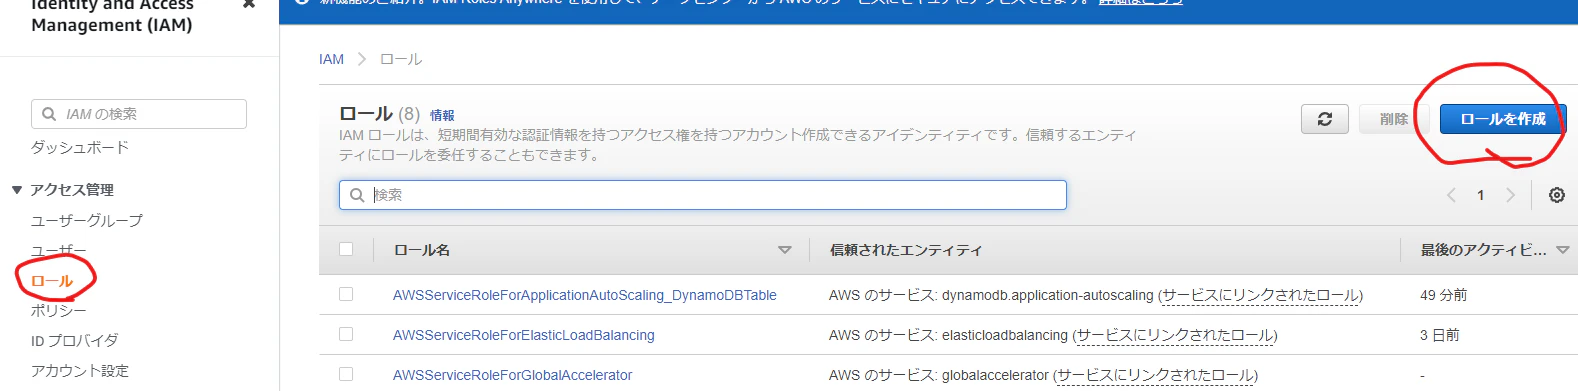Click the ロール名 column header label
Screen dimensions: 1578x391
pos(422,250)
